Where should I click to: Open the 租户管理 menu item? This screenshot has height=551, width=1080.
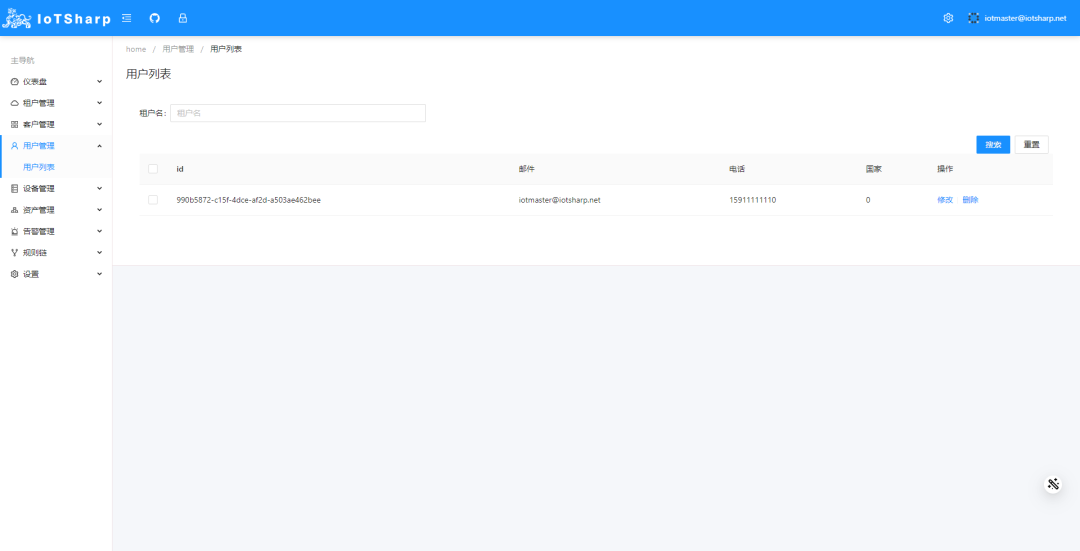click(56, 103)
